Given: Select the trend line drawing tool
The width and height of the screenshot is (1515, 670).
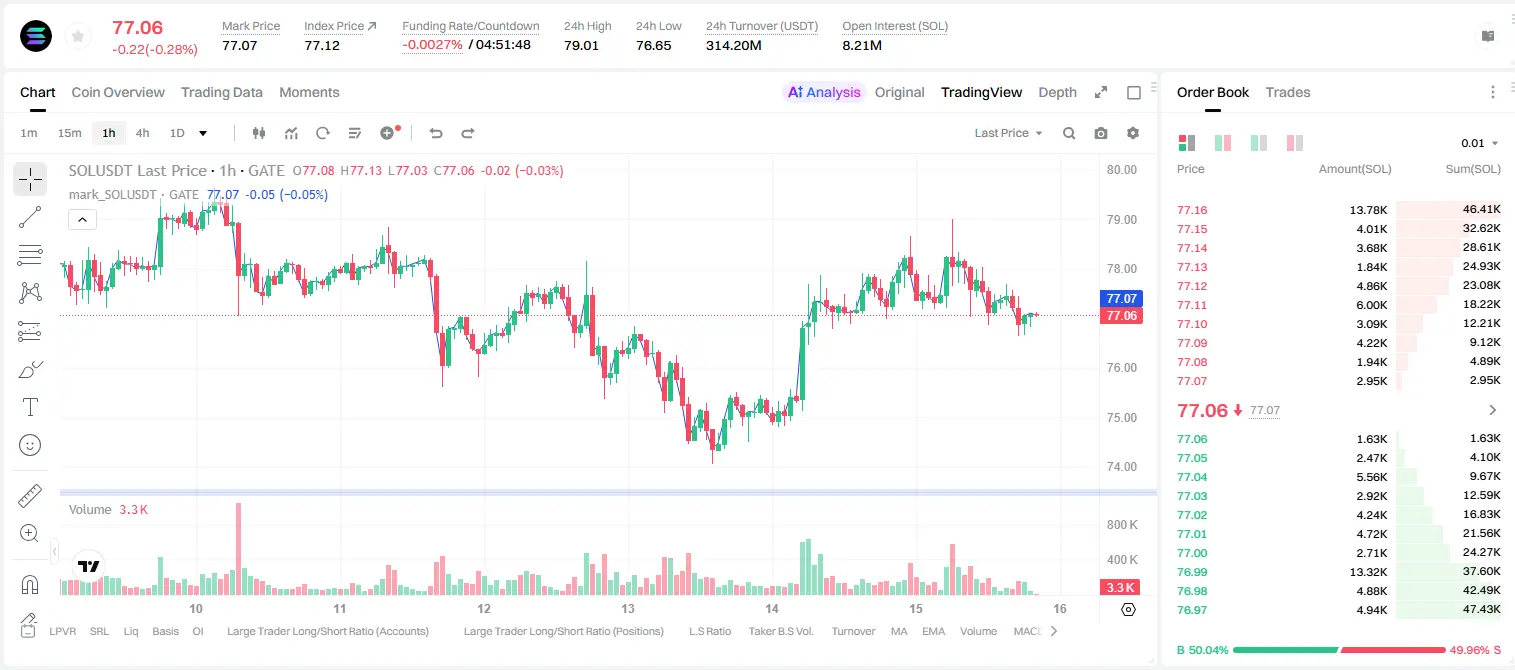Looking at the screenshot, I should click(x=30, y=217).
